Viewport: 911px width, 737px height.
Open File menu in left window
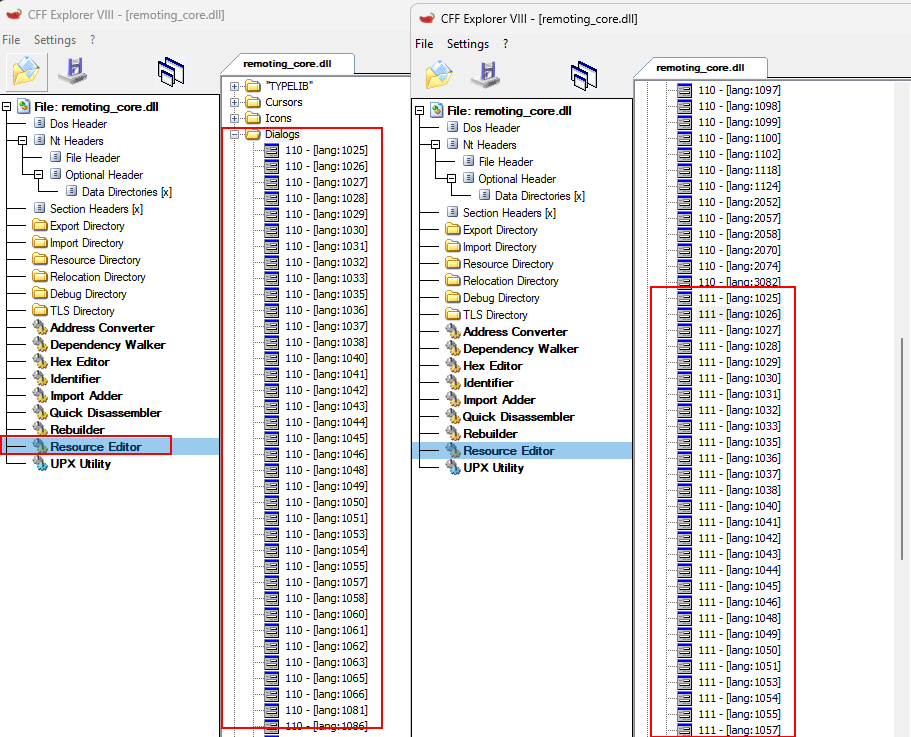pos(11,39)
